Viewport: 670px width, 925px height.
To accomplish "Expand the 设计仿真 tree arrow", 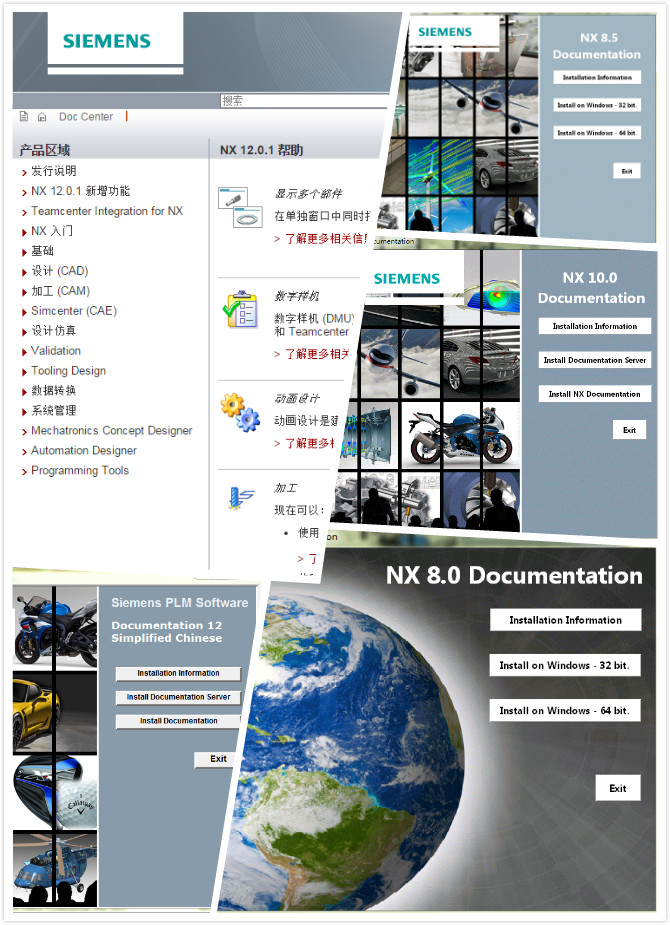I will (x=24, y=332).
